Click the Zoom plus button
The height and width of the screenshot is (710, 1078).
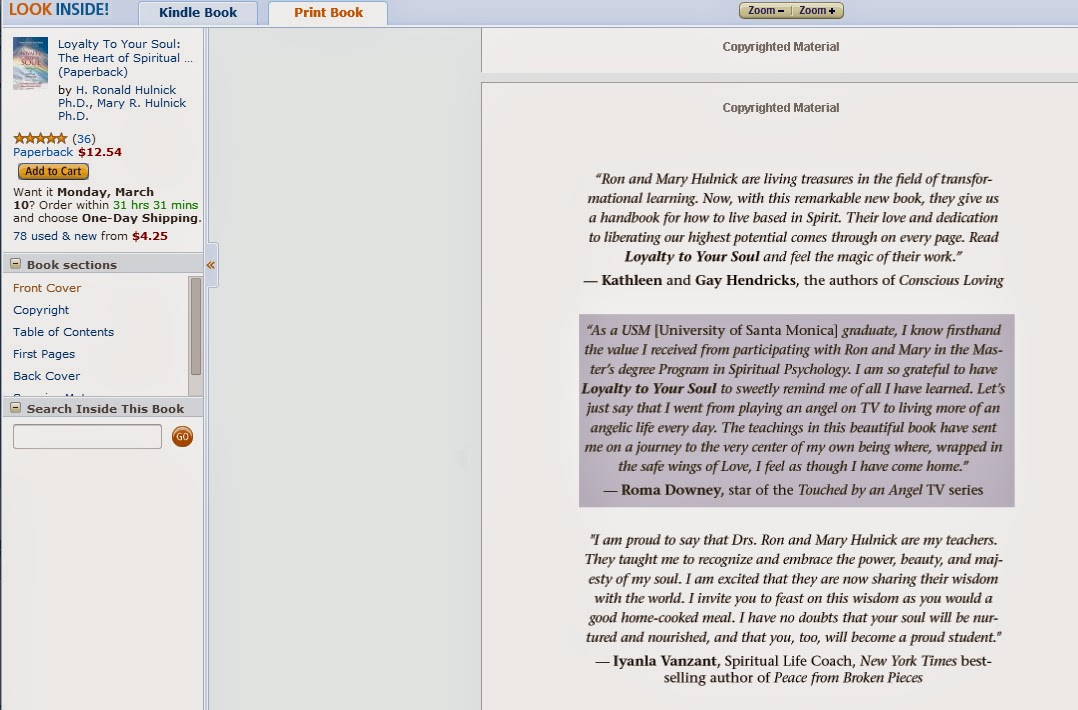(817, 10)
